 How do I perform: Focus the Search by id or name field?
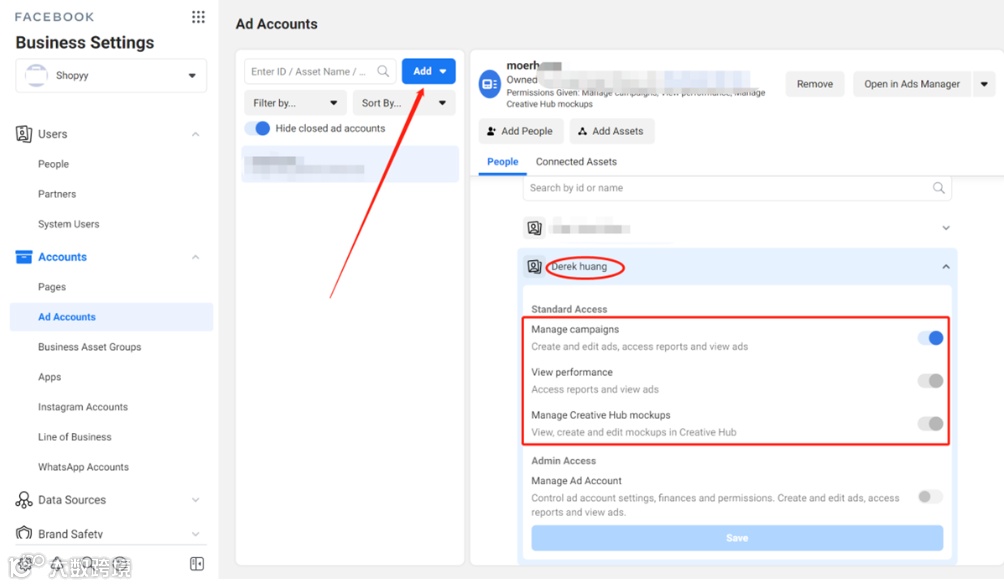[x=736, y=188]
